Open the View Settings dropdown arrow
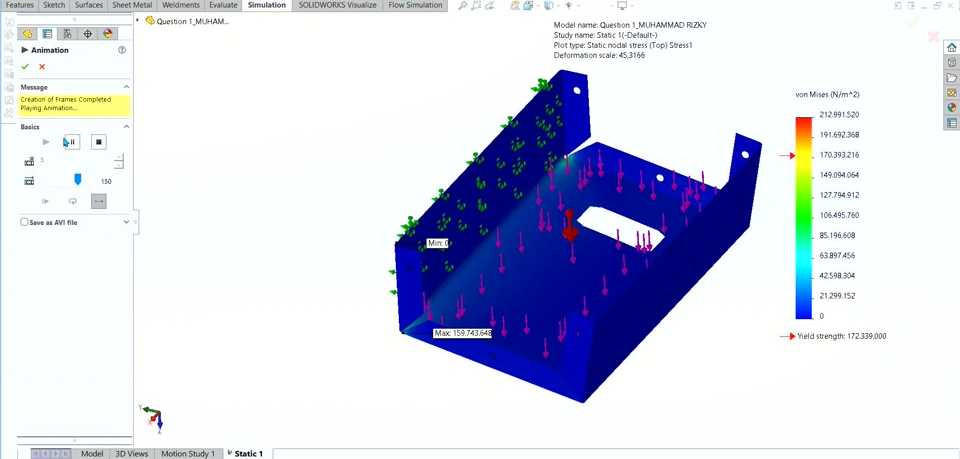The width and height of the screenshot is (960, 459). (x=632, y=6)
